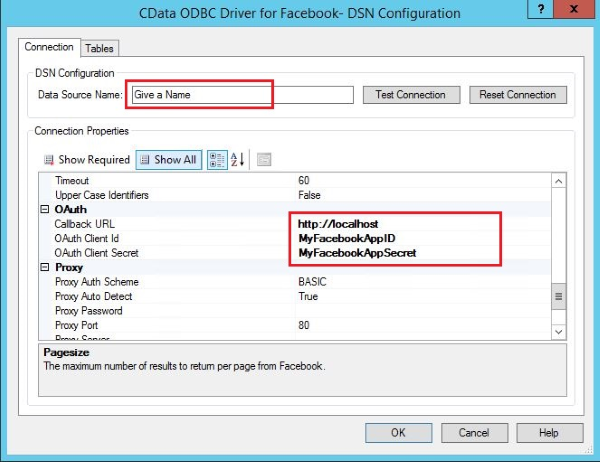Switch to the Tables tab
Screen dimensions: 600x462
pos(99,48)
